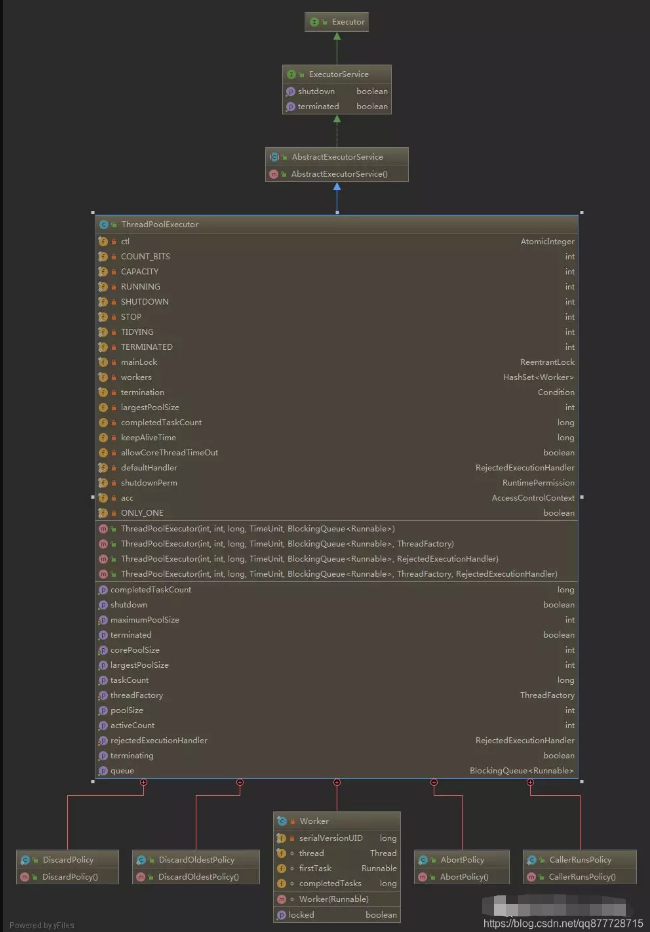Click the allowCoreThreadTimeOut field name
The image size is (650, 932).
(x=169, y=452)
